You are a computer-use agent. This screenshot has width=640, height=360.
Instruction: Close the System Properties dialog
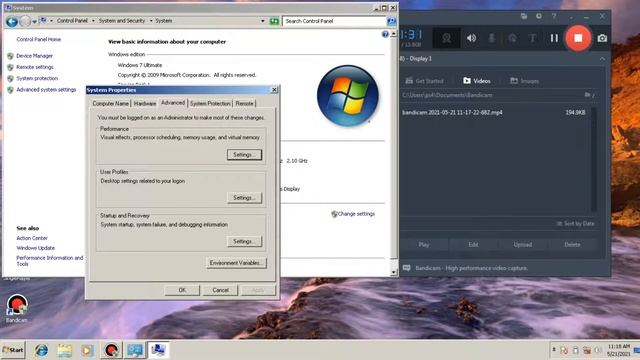(x=274, y=90)
